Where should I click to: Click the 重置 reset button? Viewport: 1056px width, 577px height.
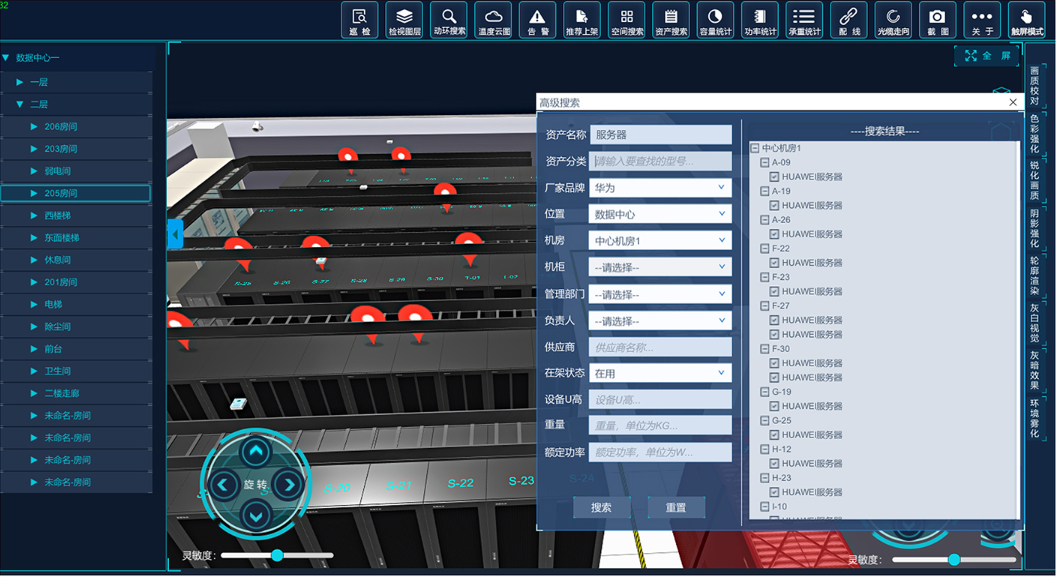pyautogui.click(x=676, y=507)
